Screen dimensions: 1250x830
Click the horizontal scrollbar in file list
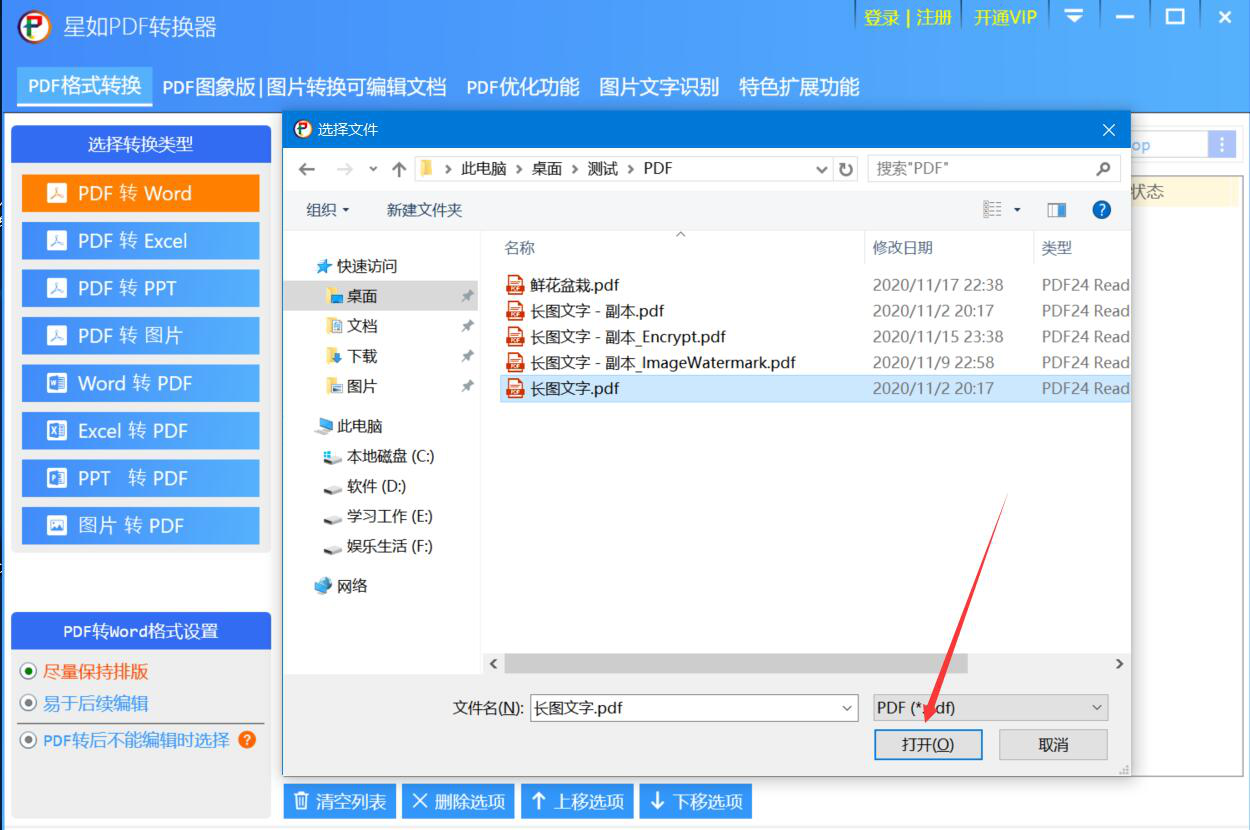736,664
